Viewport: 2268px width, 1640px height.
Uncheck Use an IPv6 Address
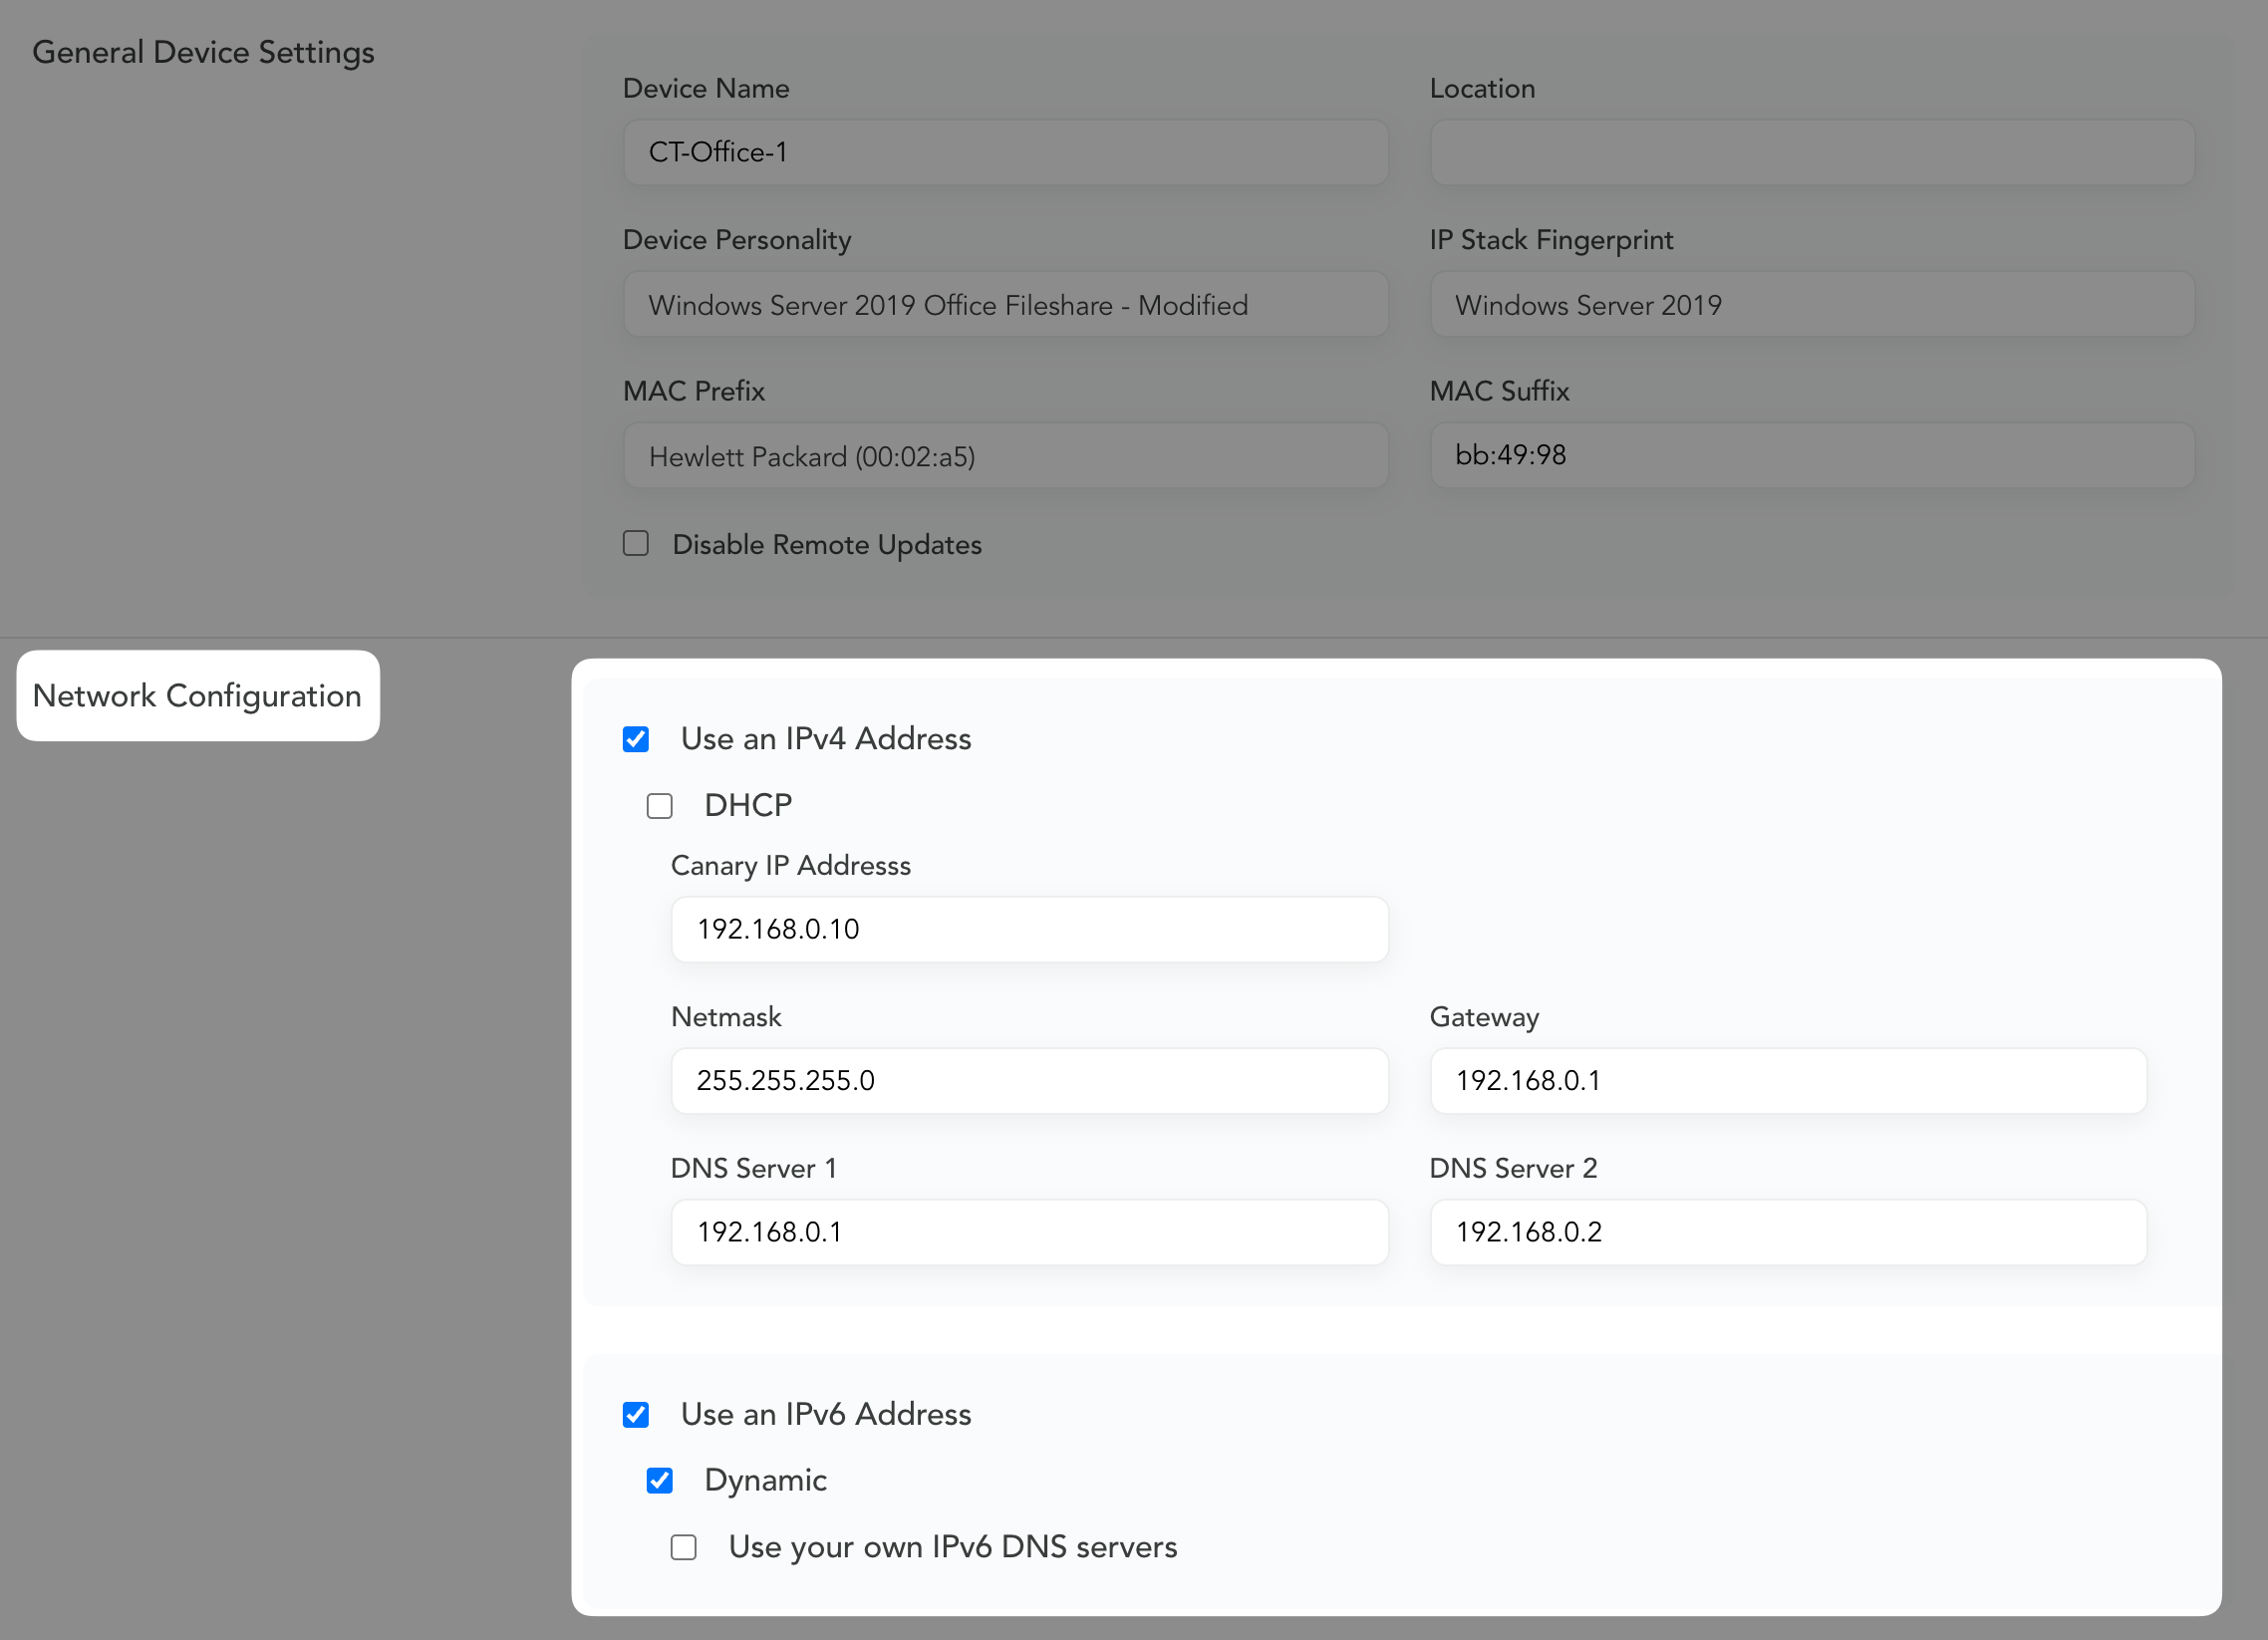click(x=636, y=1415)
